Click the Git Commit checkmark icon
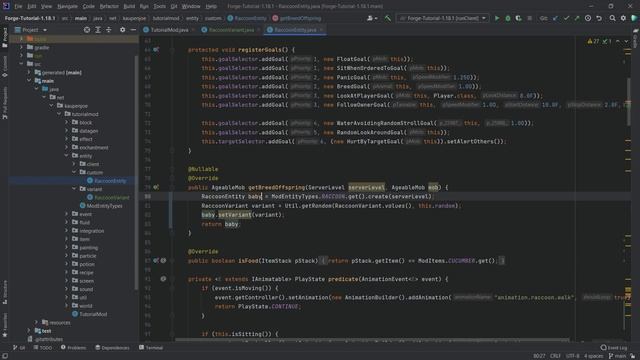Viewport: 640px width, 360px height. coord(566,18)
